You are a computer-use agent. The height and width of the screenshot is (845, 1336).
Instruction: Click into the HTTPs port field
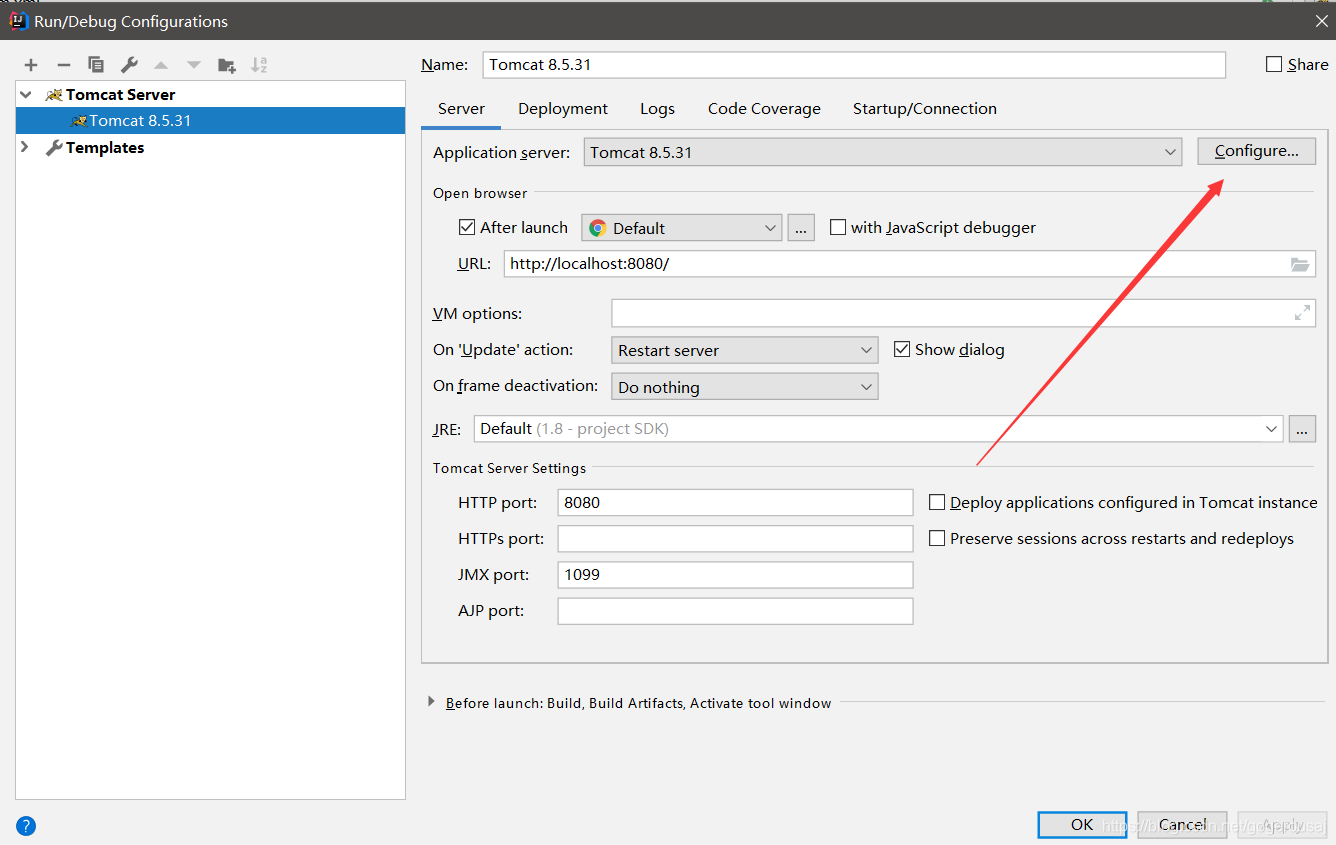[735, 538]
